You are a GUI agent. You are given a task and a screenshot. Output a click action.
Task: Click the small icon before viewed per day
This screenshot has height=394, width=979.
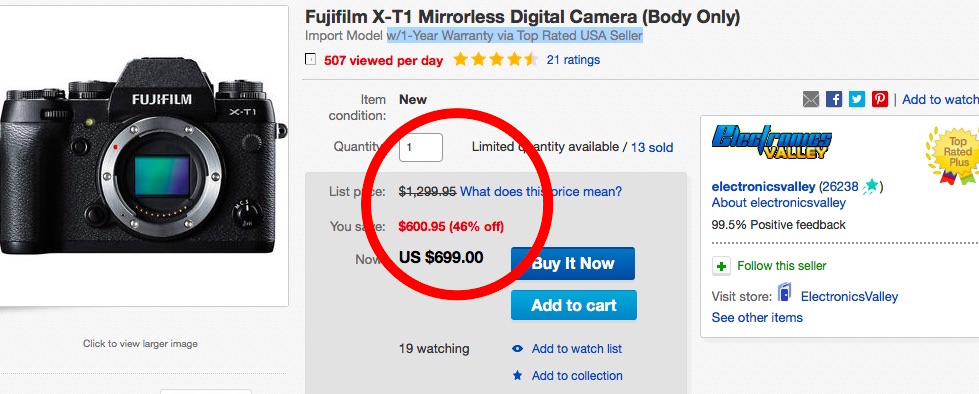(x=310, y=60)
